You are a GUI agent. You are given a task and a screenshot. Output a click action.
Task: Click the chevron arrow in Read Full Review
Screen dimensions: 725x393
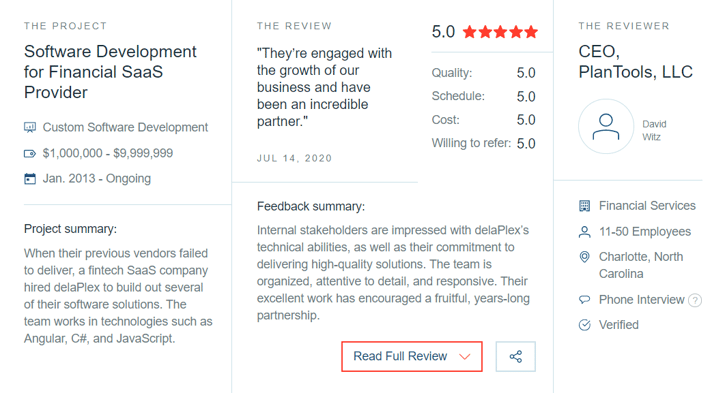click(465, 356)
